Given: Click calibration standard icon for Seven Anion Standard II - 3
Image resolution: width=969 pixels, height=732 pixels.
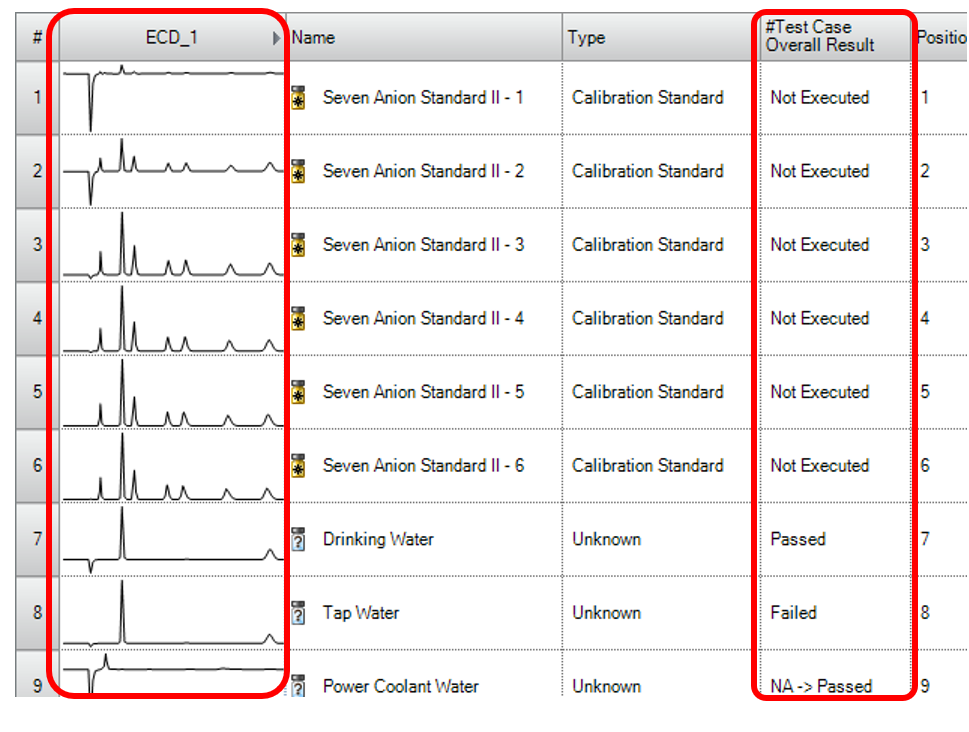Looking at the screenshot, I should tap(297, 245).
